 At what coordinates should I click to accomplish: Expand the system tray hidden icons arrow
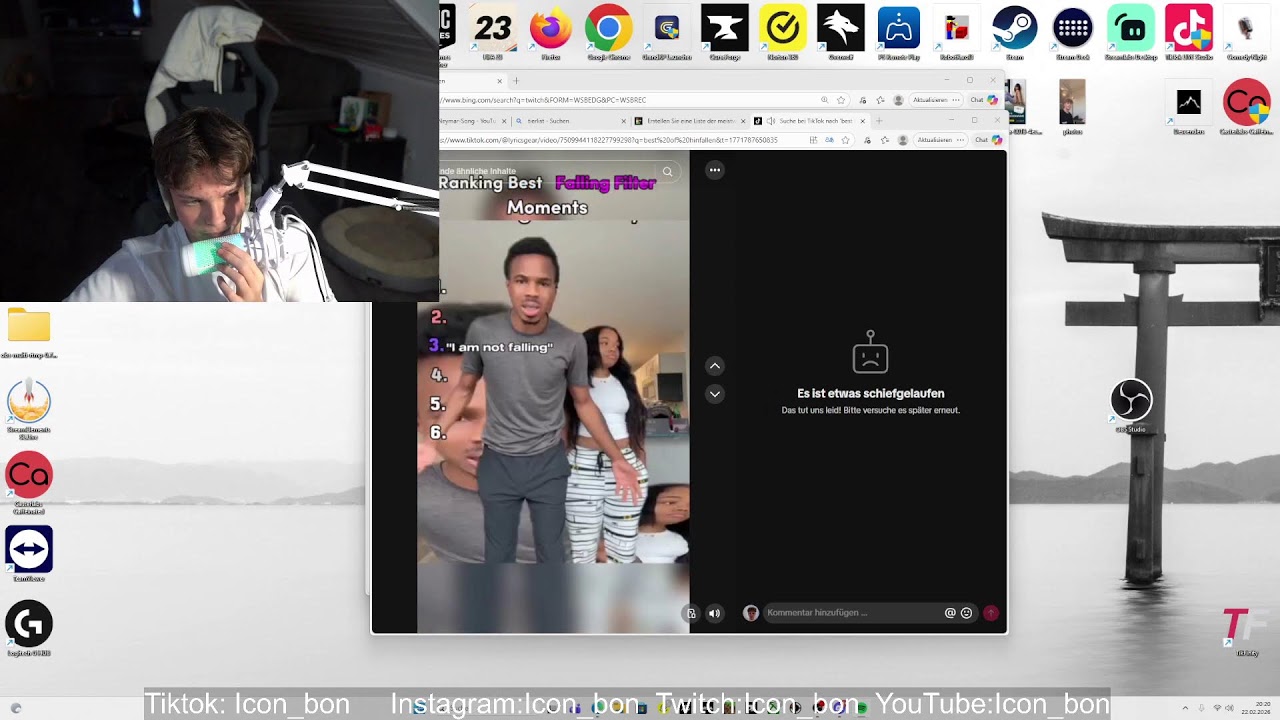point(1184,708)
